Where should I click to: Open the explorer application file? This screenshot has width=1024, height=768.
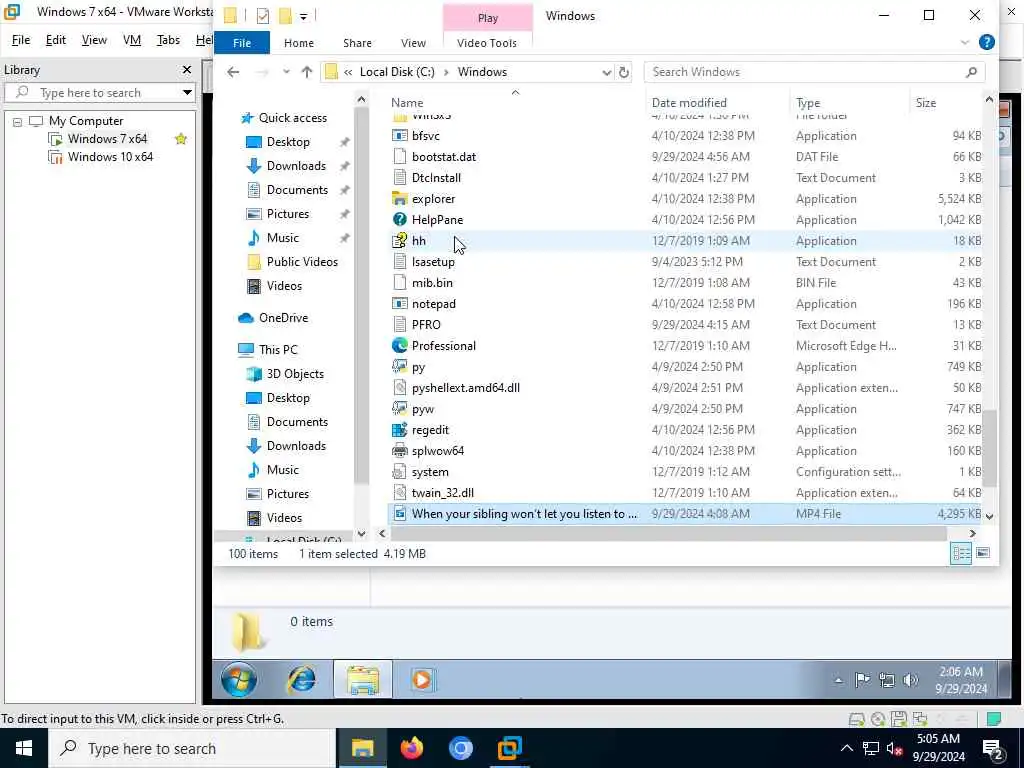pyautogui.click(x=433, y=199)
